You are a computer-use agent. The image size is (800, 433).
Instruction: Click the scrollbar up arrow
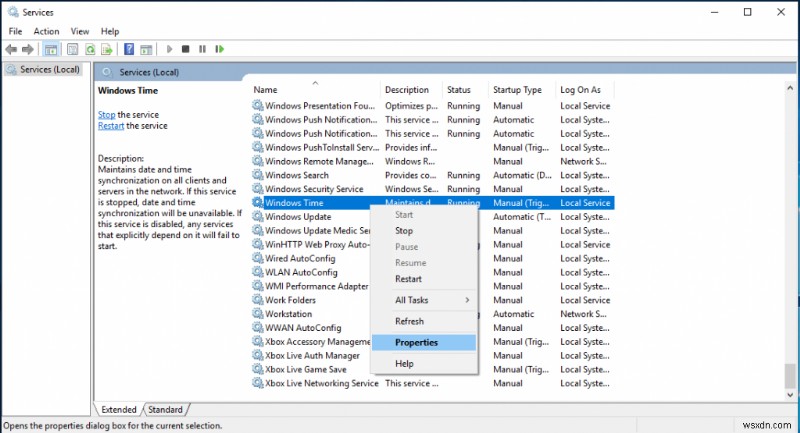tap(790, 88)
